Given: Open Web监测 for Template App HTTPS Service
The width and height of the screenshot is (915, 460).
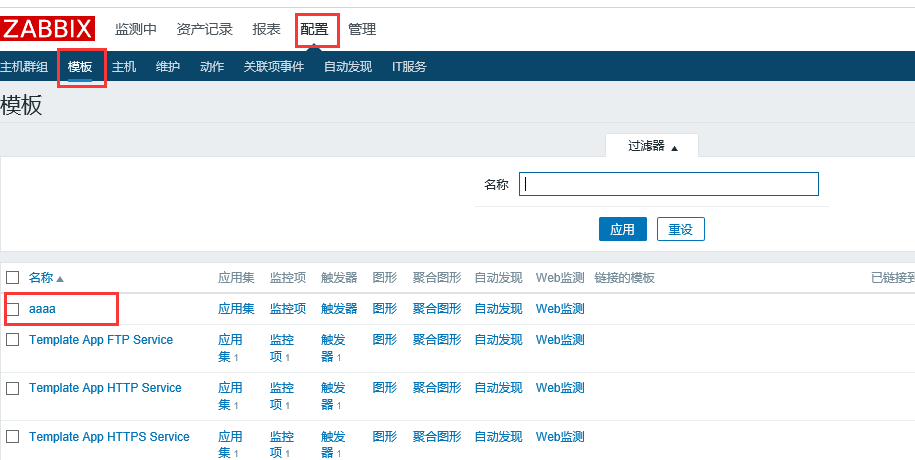Looking at the screenshot, I should click(560, 437).
